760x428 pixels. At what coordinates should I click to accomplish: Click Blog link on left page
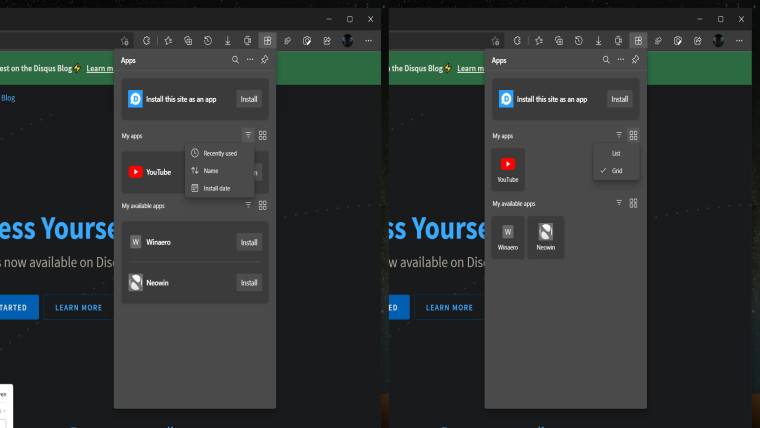[8, 98]
